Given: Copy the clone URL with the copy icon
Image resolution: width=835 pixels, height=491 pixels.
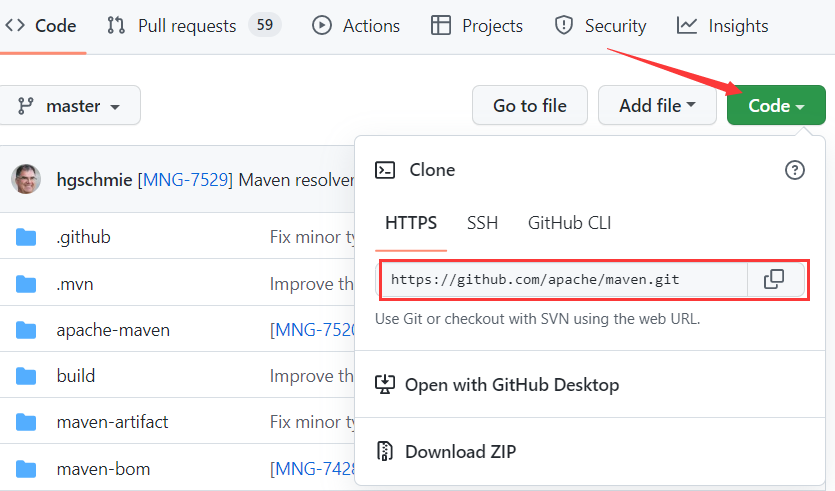Looking at the screenshot, I should tap(774, 280).
